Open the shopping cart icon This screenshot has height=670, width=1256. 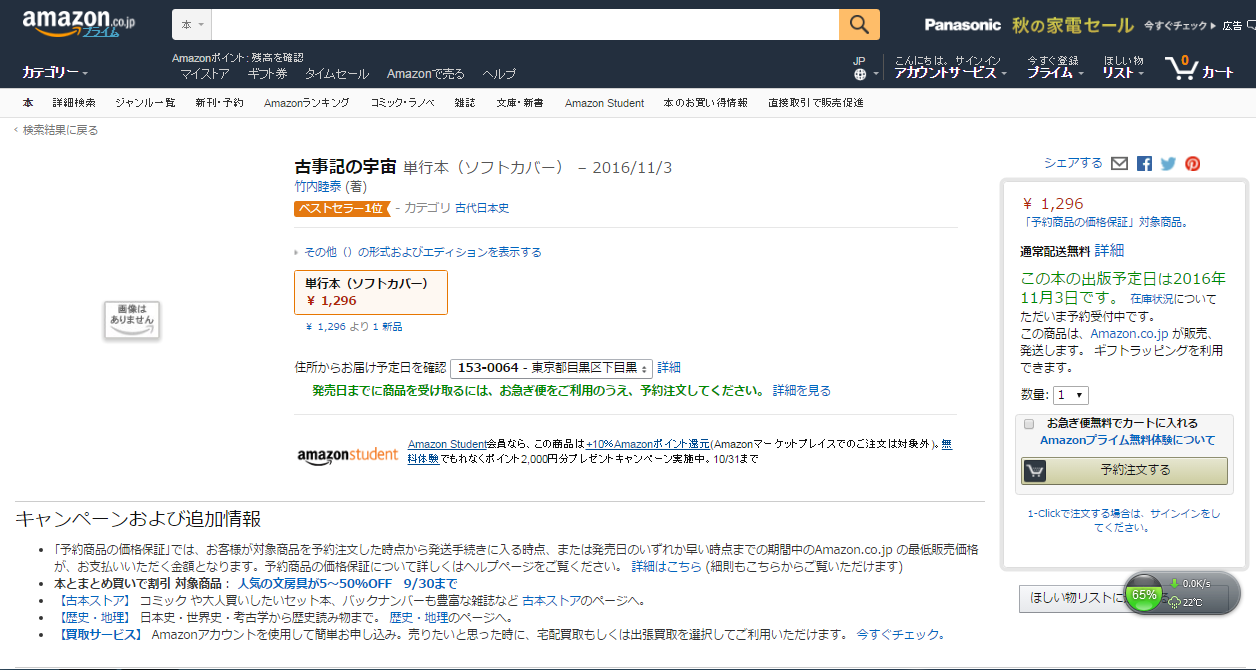[1181, 68]
